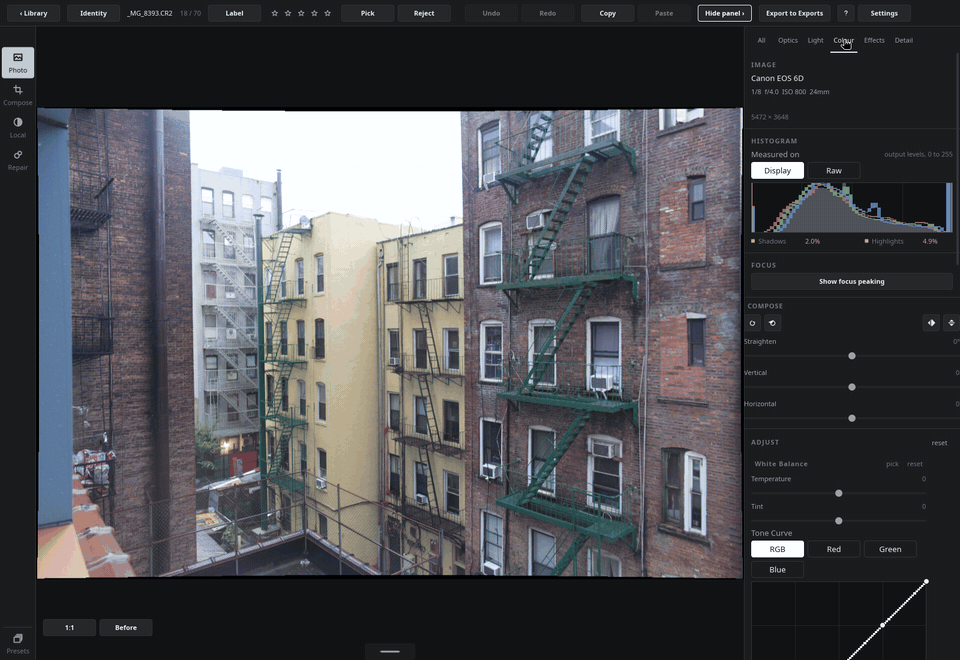Set a one-star rating
This screenshot has height=660, width=960.
click(274, 13)
